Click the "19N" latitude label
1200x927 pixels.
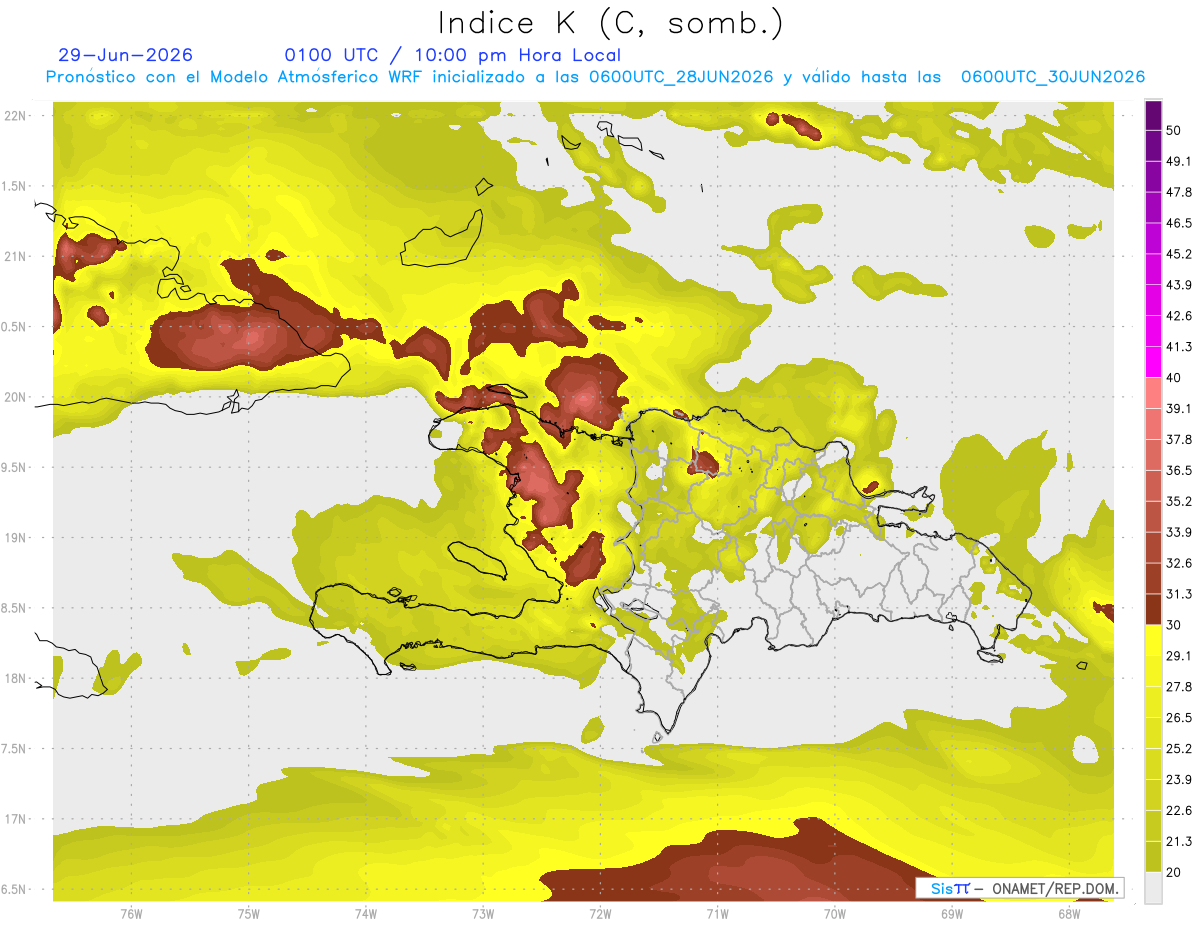tap(15, 538)
